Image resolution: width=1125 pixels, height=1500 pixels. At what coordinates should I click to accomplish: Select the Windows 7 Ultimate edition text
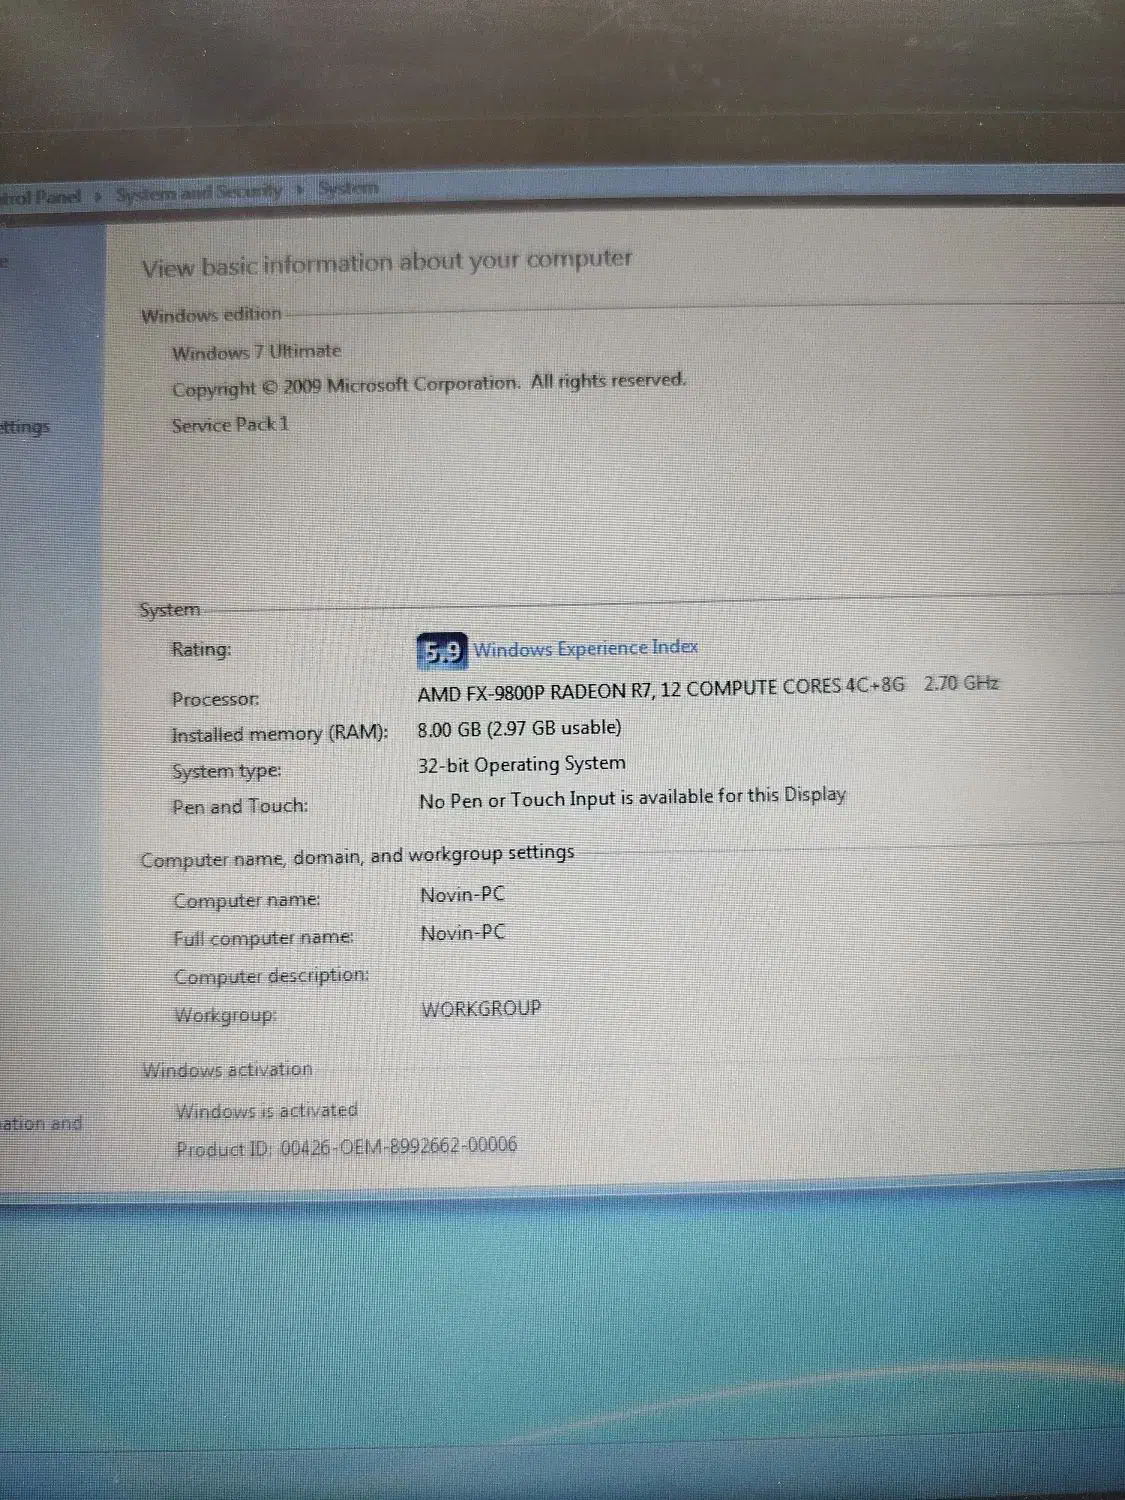point(255,350)
